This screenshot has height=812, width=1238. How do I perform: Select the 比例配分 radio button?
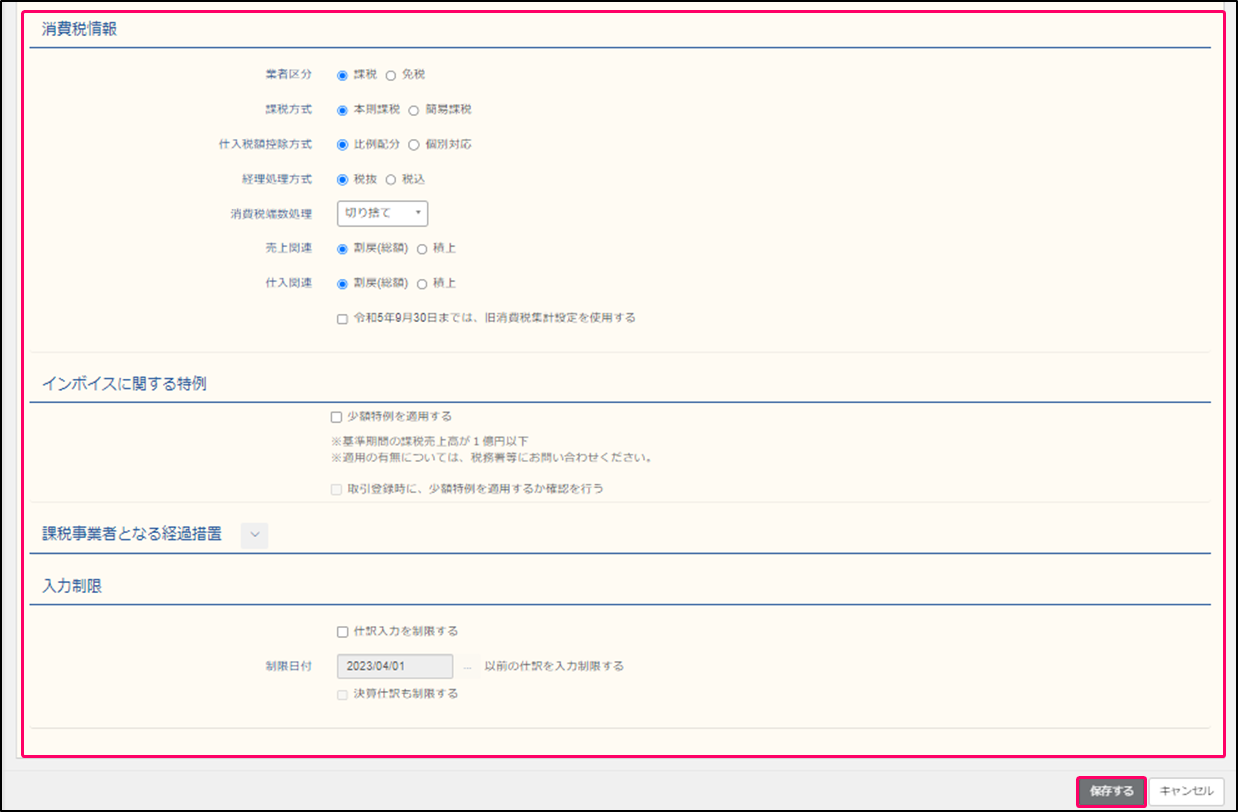[343, 145]
